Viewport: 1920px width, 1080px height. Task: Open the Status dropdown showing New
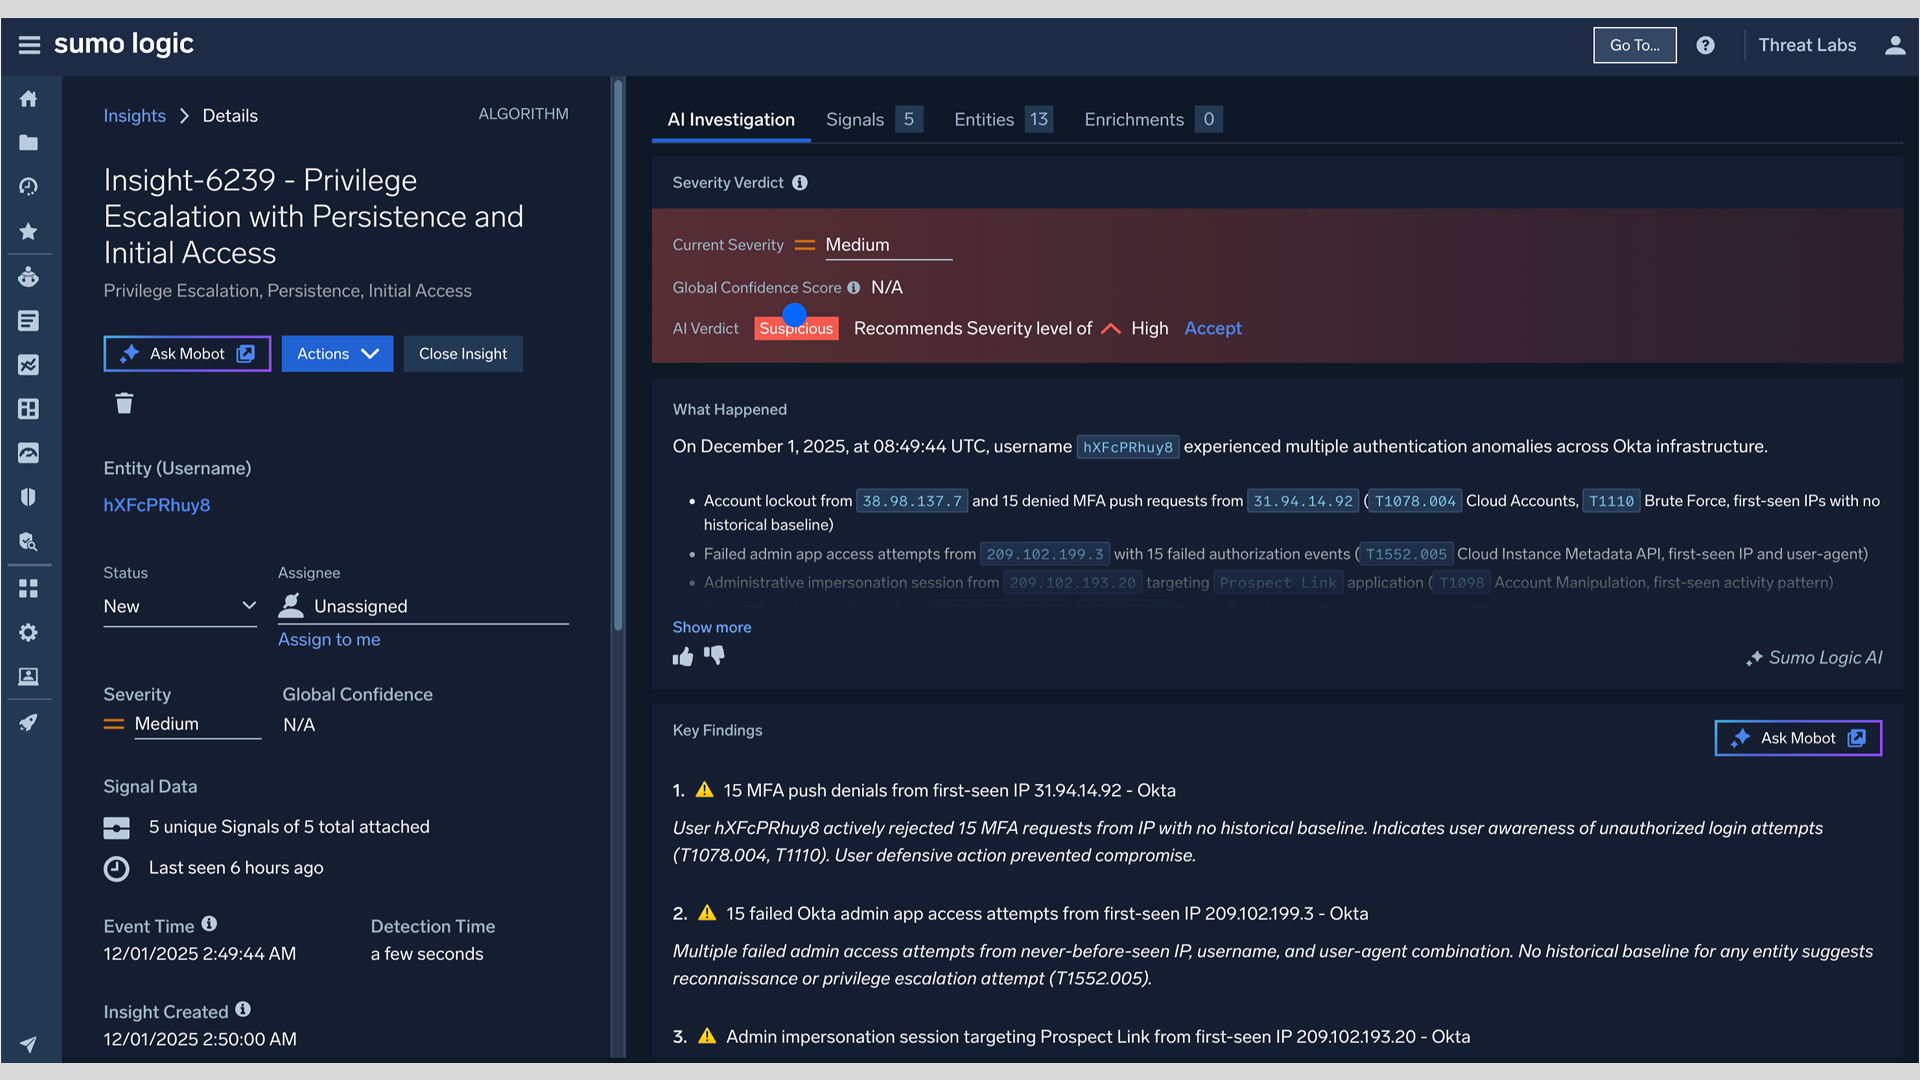point(180,606)
